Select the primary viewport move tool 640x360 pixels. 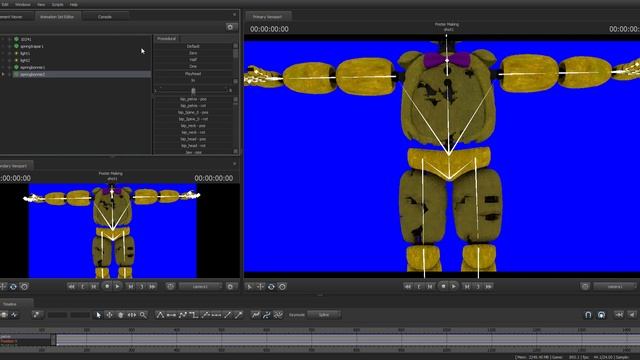[x=260, y=287]
